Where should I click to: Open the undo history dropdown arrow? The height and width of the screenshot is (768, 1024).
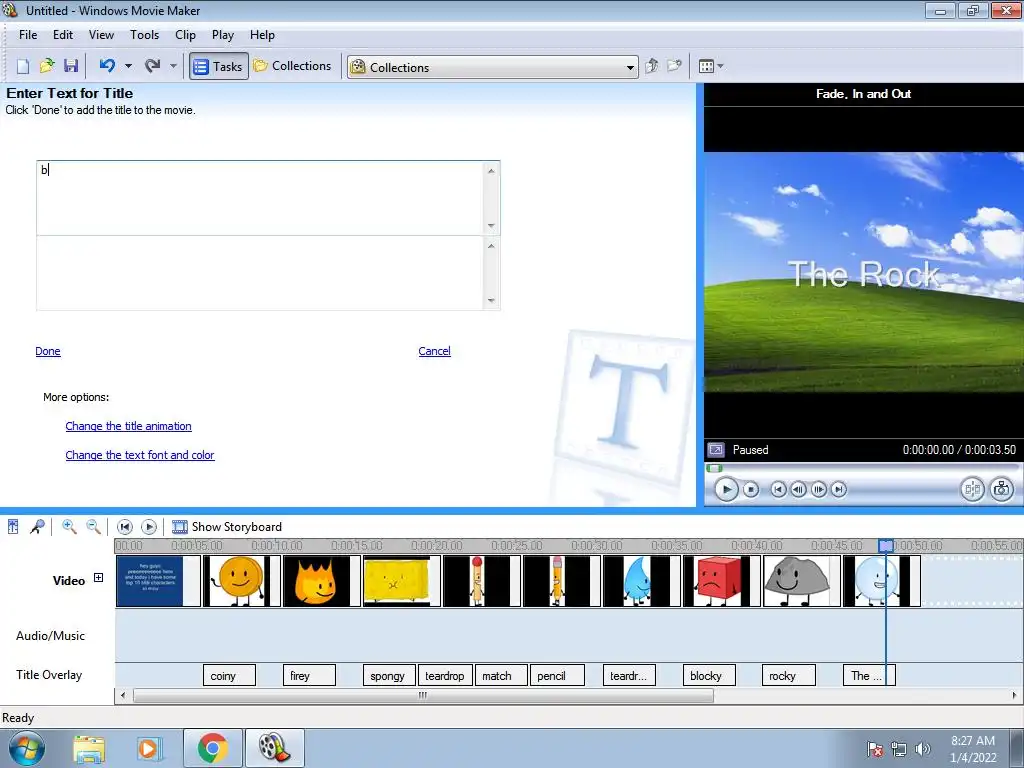[129, 66]
